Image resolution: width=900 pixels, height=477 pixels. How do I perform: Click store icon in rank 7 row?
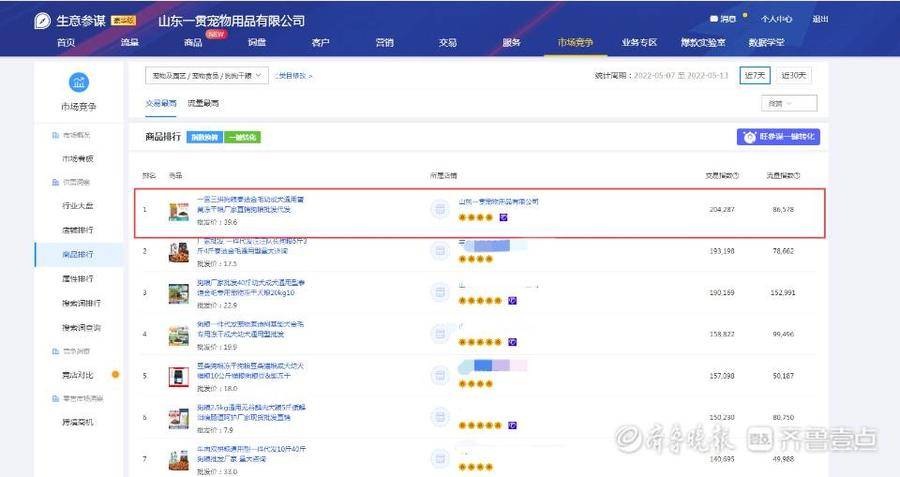tap(440, 459)
